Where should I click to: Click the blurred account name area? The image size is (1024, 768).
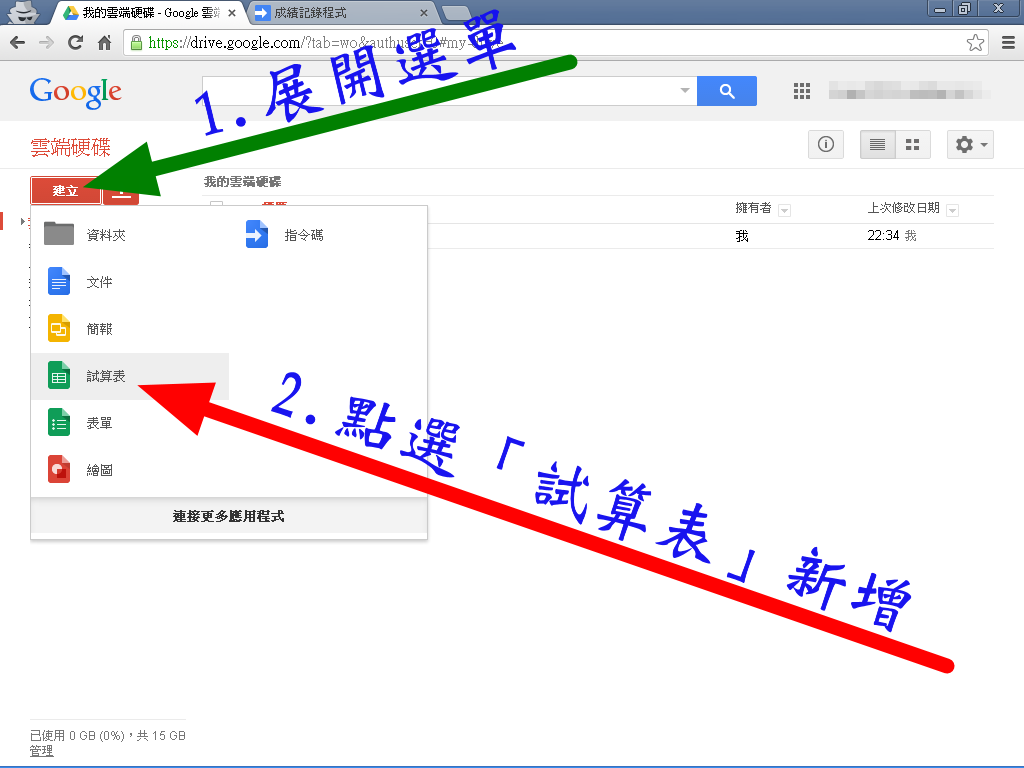[910, 91]
